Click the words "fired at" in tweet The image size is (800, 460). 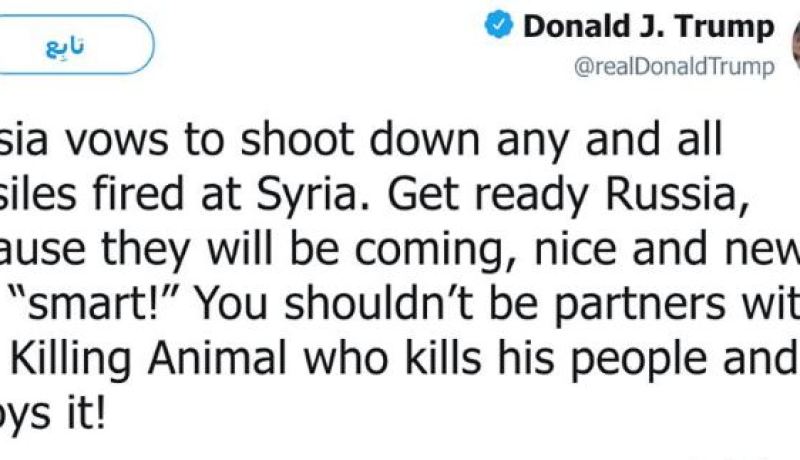pos(166,194)
